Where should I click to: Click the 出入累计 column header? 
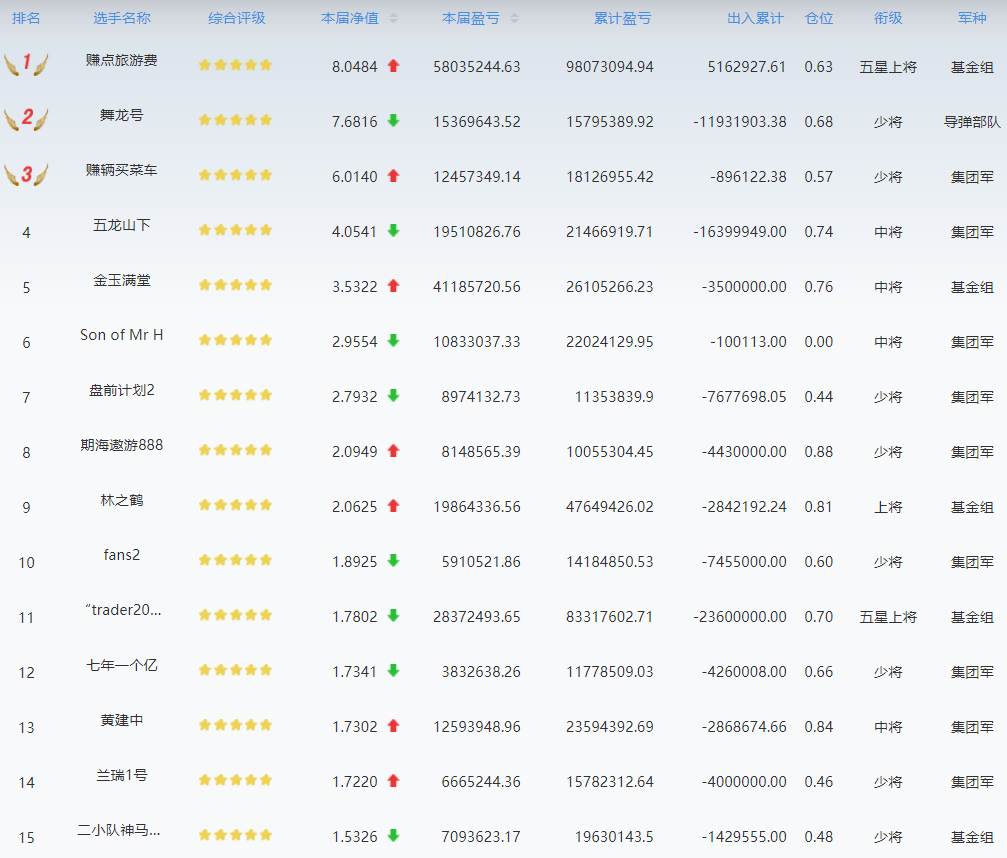755,18
